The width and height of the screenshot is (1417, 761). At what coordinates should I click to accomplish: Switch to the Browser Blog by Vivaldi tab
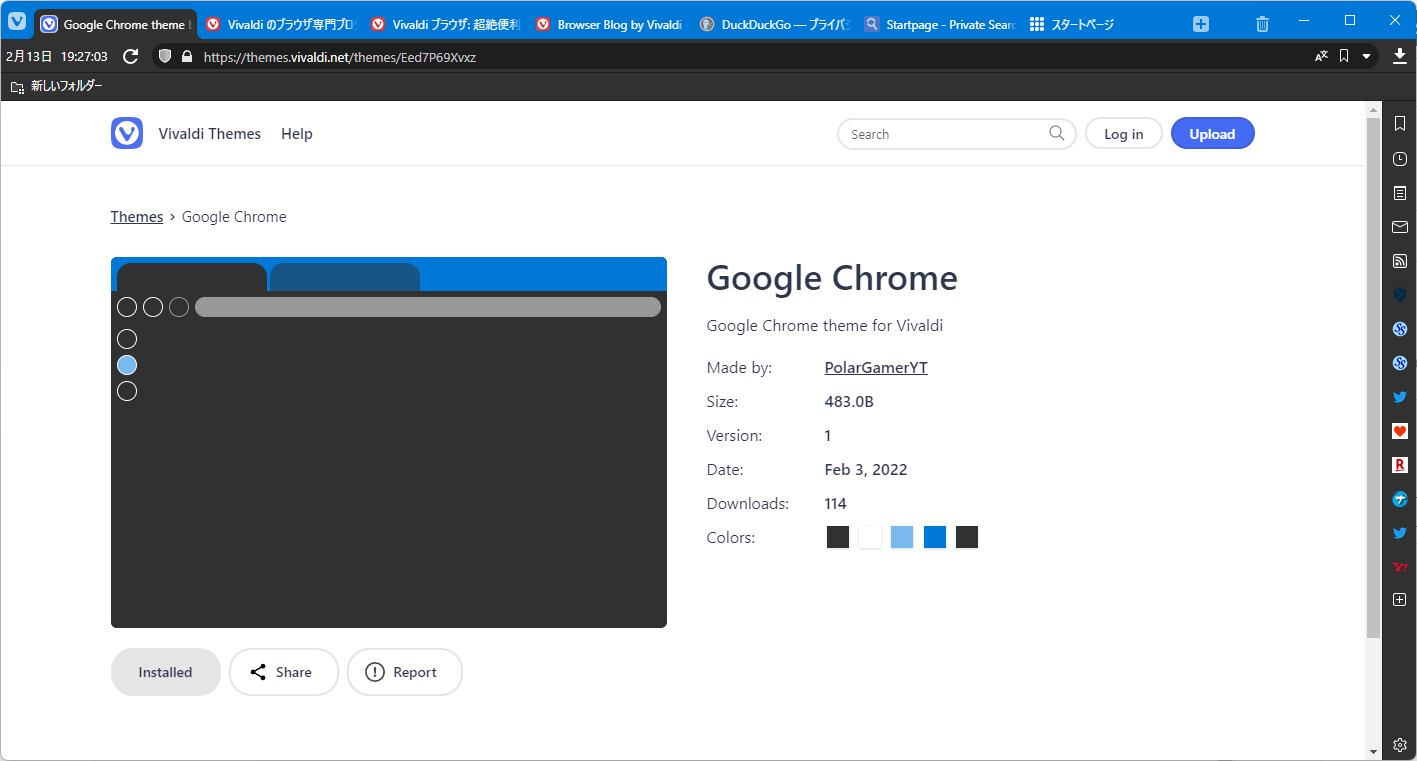[609, 25]
